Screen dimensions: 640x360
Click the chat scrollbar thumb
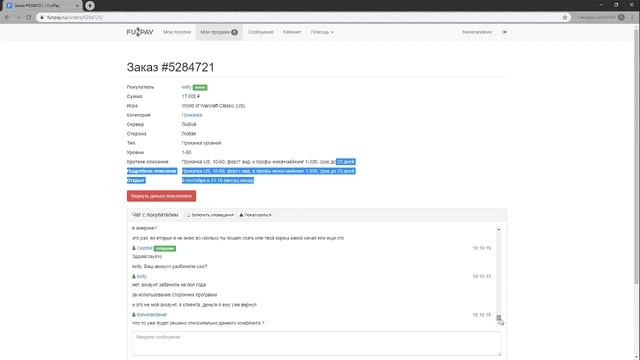coord(499,318)
